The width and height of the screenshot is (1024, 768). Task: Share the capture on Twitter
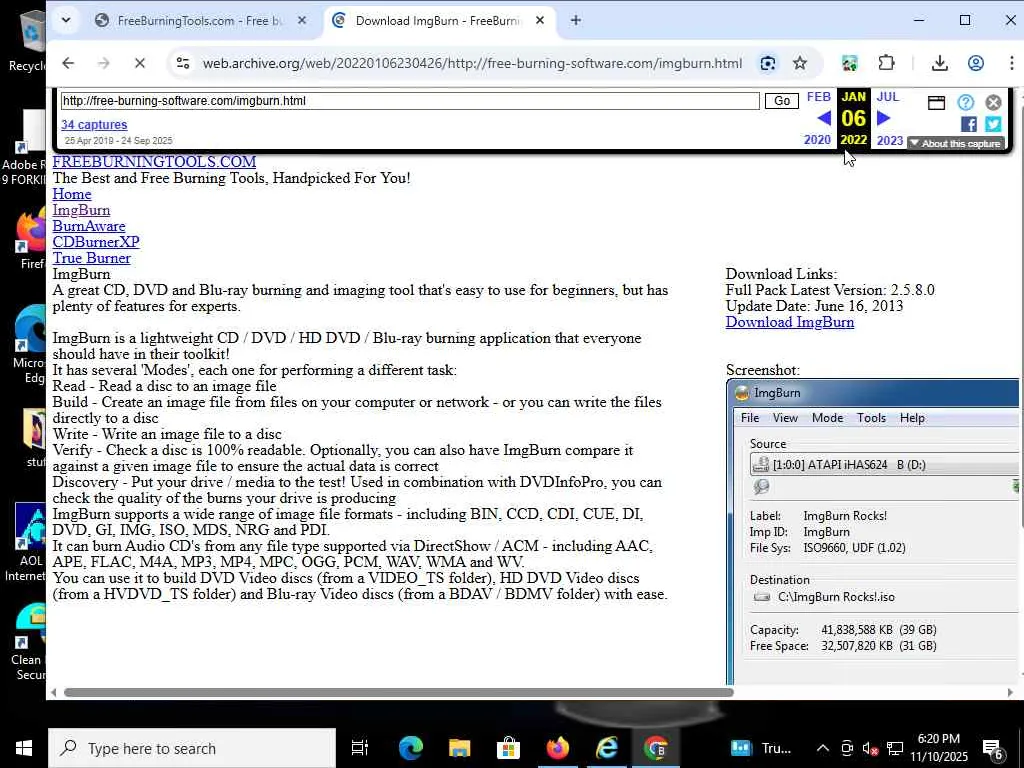993,124
